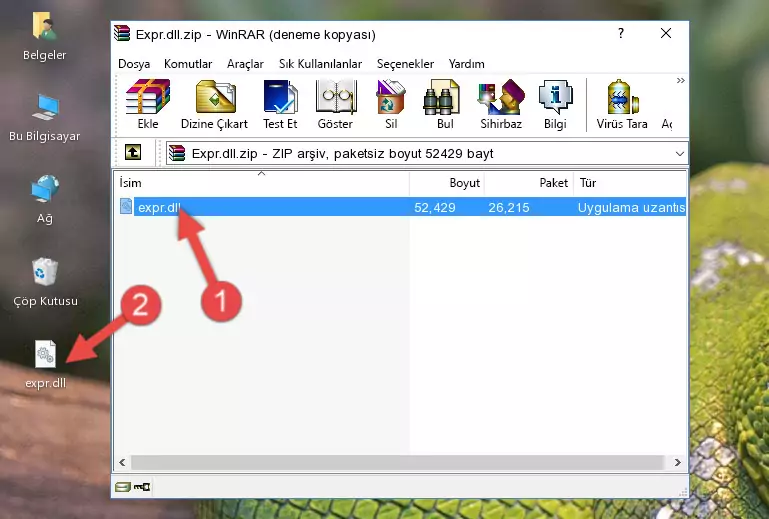
Task: Click the 26,215 packed size cell
Action: coord(509,208)
